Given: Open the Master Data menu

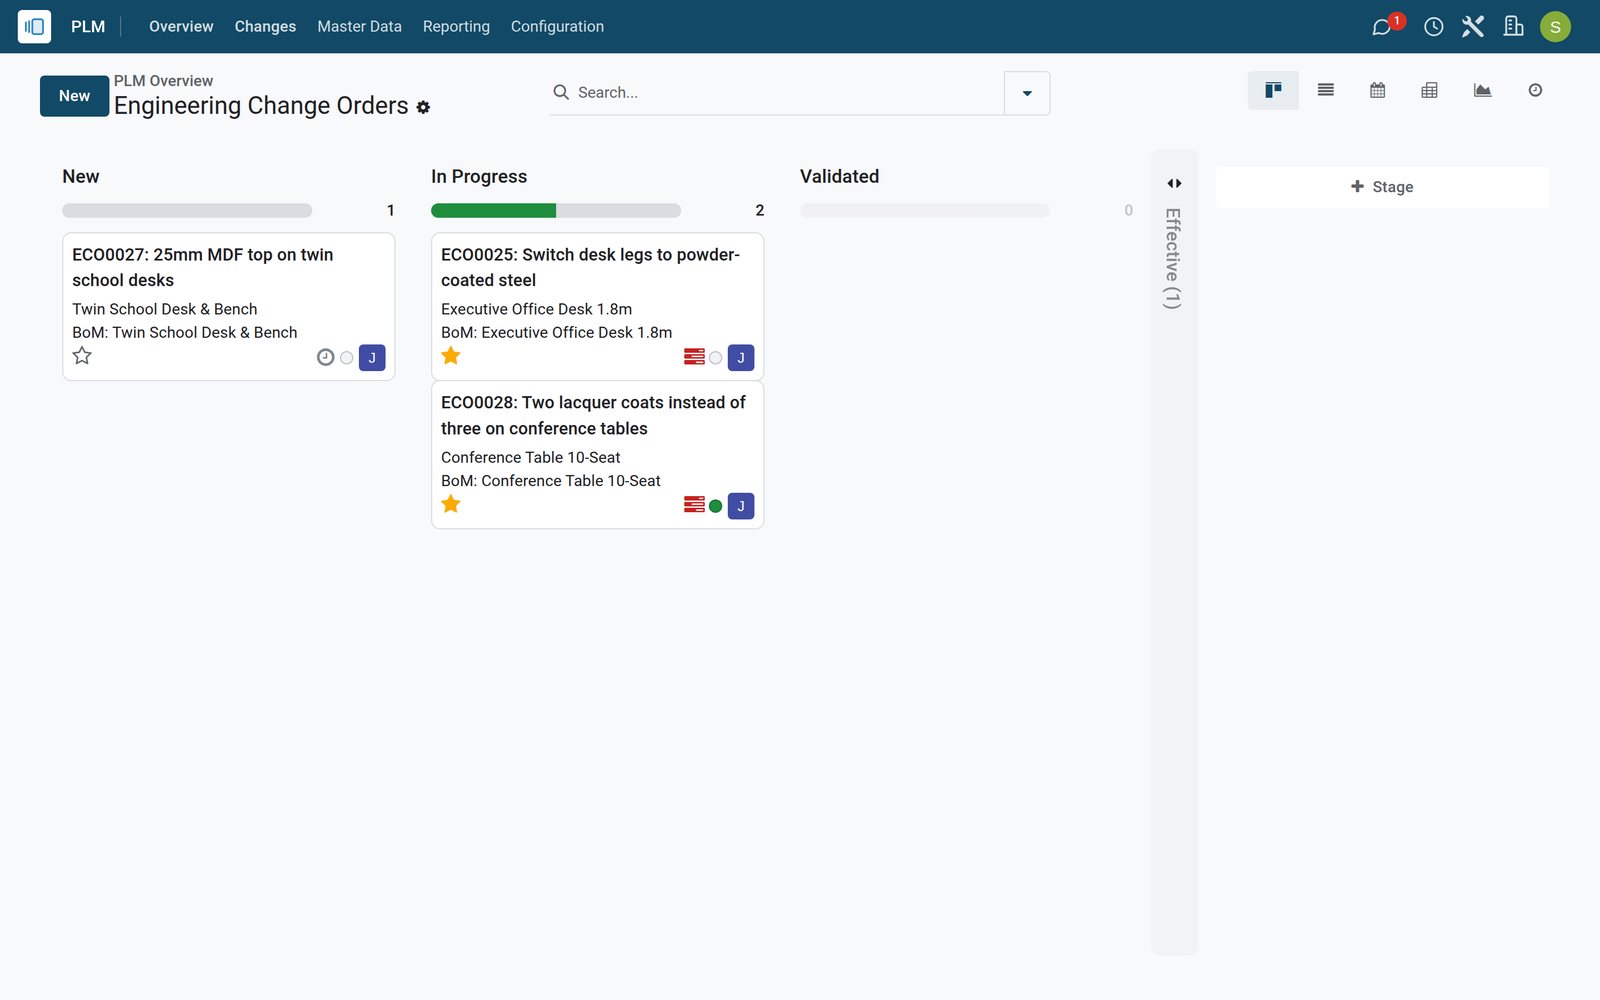Looking at the screenshot, I should click(359, 27).
